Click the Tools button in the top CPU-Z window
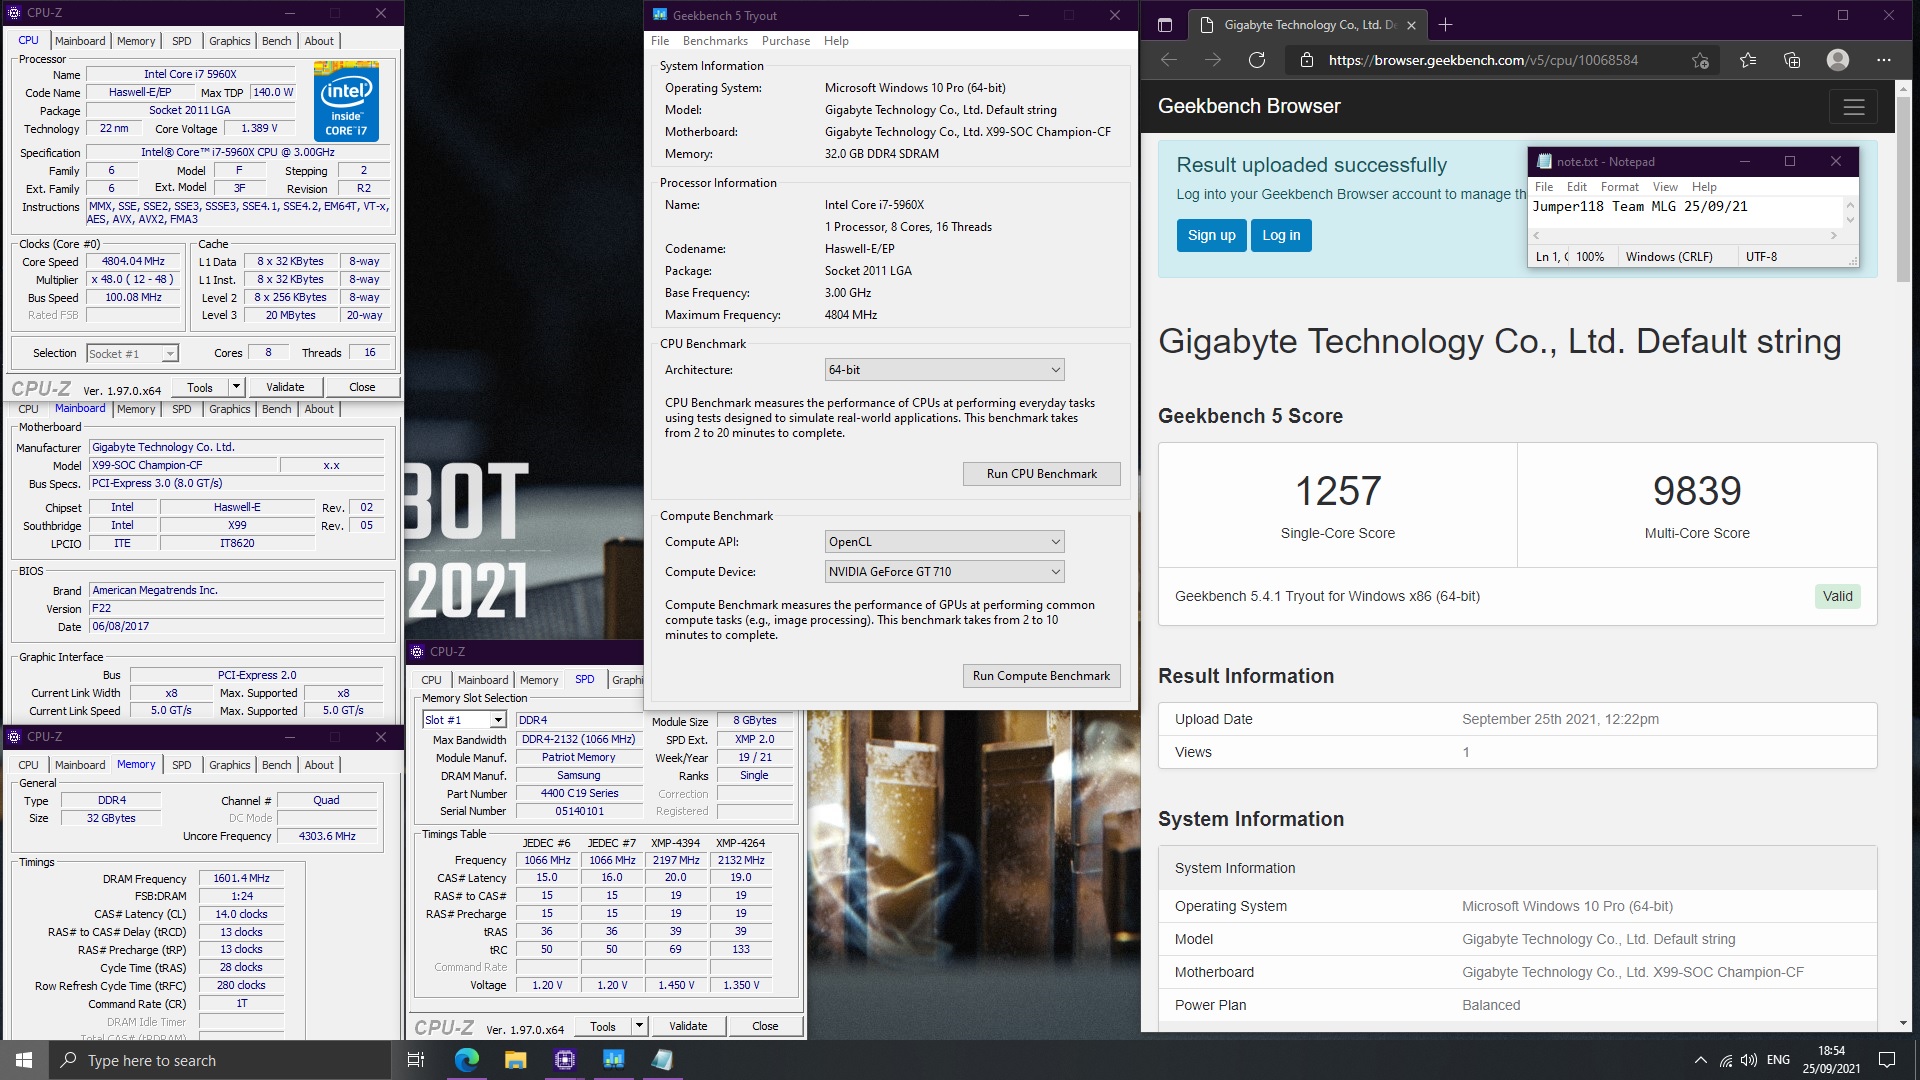This screenshot has width=1920, height=1080. pyautogui.click(x=200, y=387)
